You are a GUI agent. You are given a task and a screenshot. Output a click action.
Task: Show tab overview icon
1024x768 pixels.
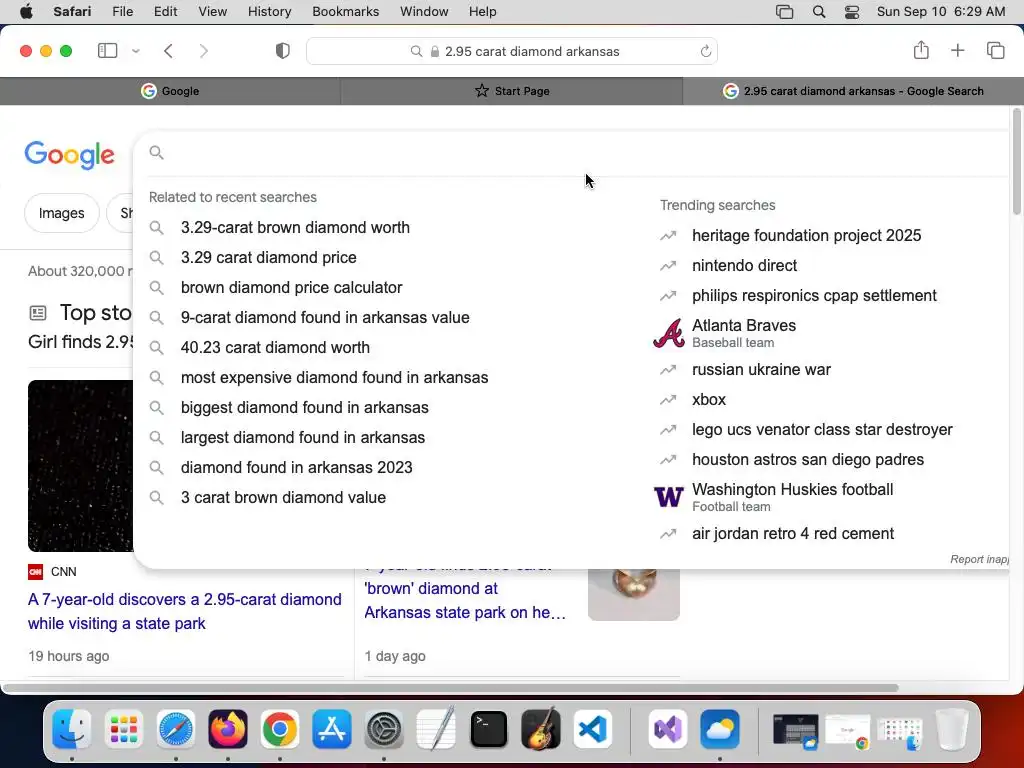(995, 50)
